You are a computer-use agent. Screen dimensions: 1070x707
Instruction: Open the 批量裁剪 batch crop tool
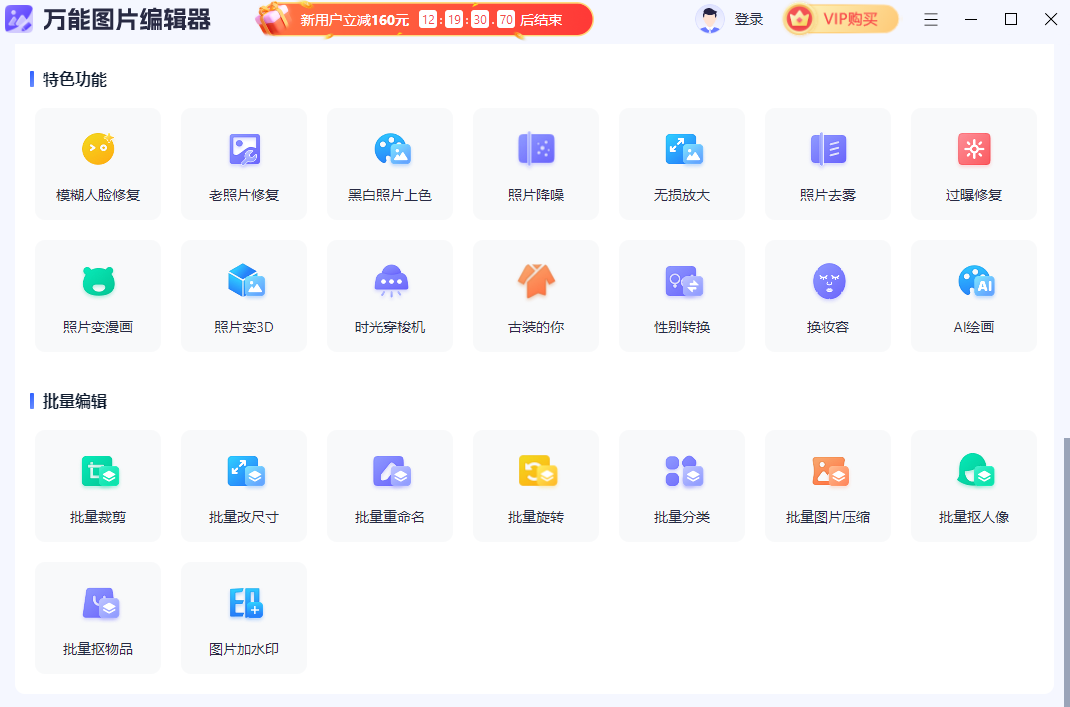(x=98, y=485)
